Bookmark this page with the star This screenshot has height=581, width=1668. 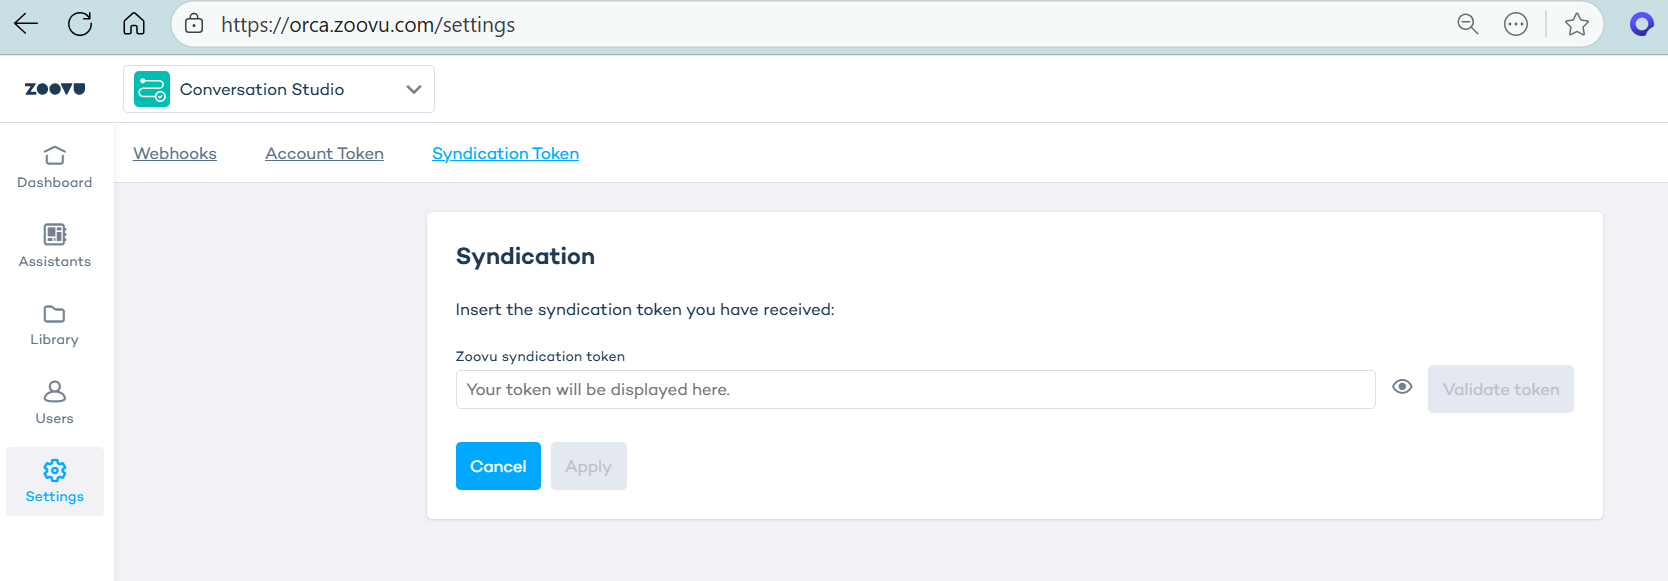coord(1576,24)
